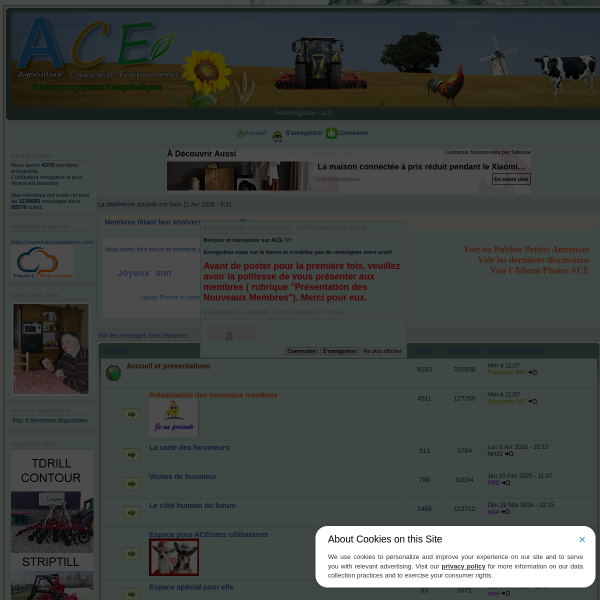This screenshot has width=600, height=600.
Task: Open the Accueil link
Action: click(255, 133)
